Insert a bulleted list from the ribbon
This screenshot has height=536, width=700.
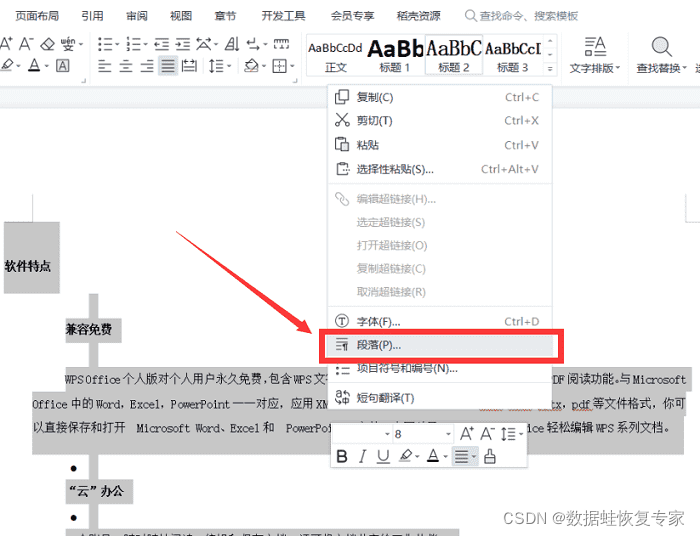[x=105, y=44]
